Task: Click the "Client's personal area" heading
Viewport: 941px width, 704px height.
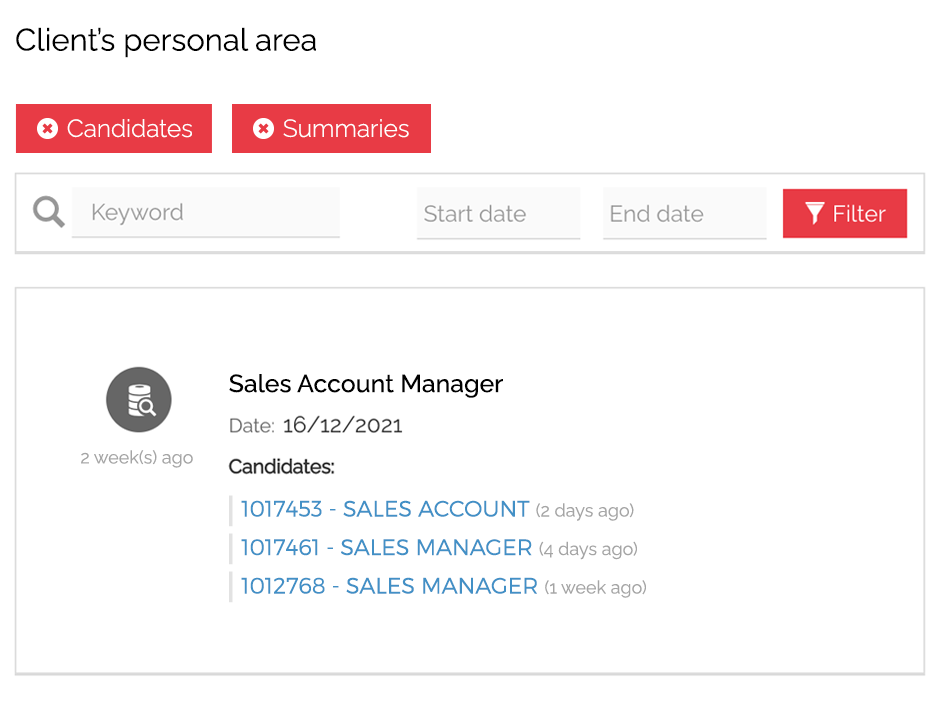Action: [166, 41]
